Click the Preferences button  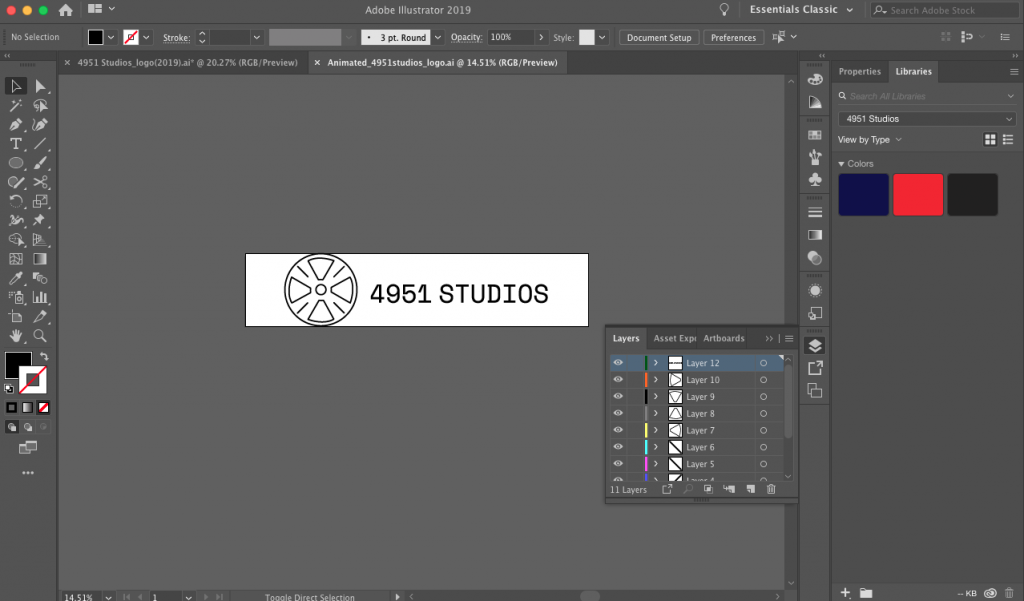pos(733,37)
